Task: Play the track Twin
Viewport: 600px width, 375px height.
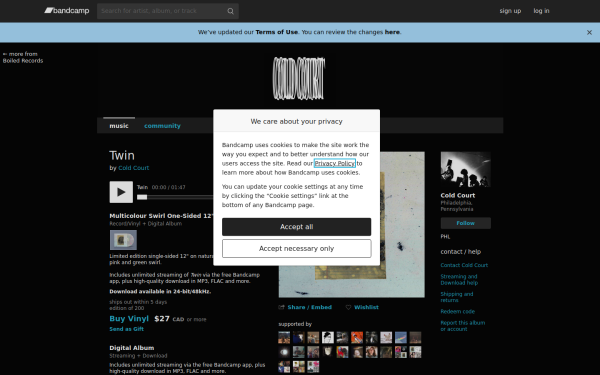Action: (121, 192)
